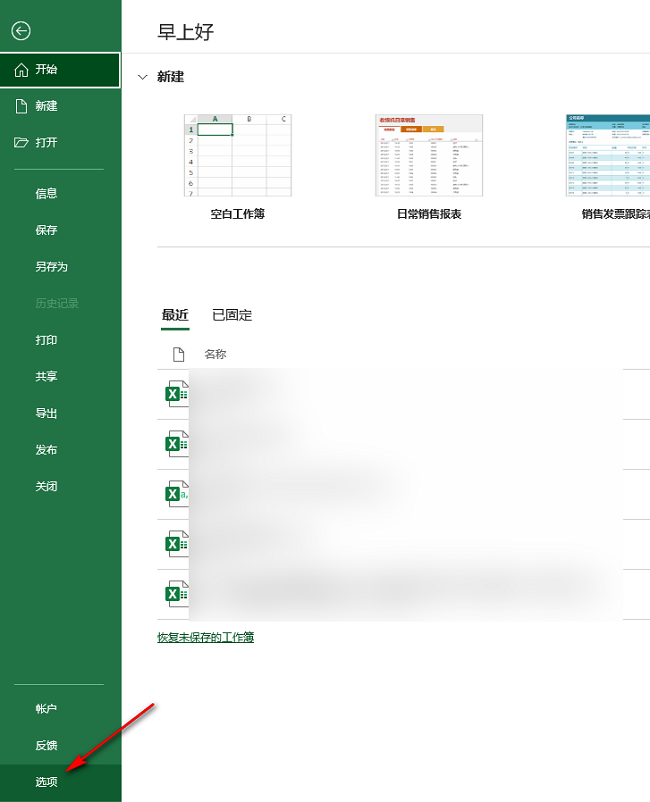Create a 空白工作簿 from the thumbnail
650x802 pixels.
pyautogui.click(x=237, y=155)
